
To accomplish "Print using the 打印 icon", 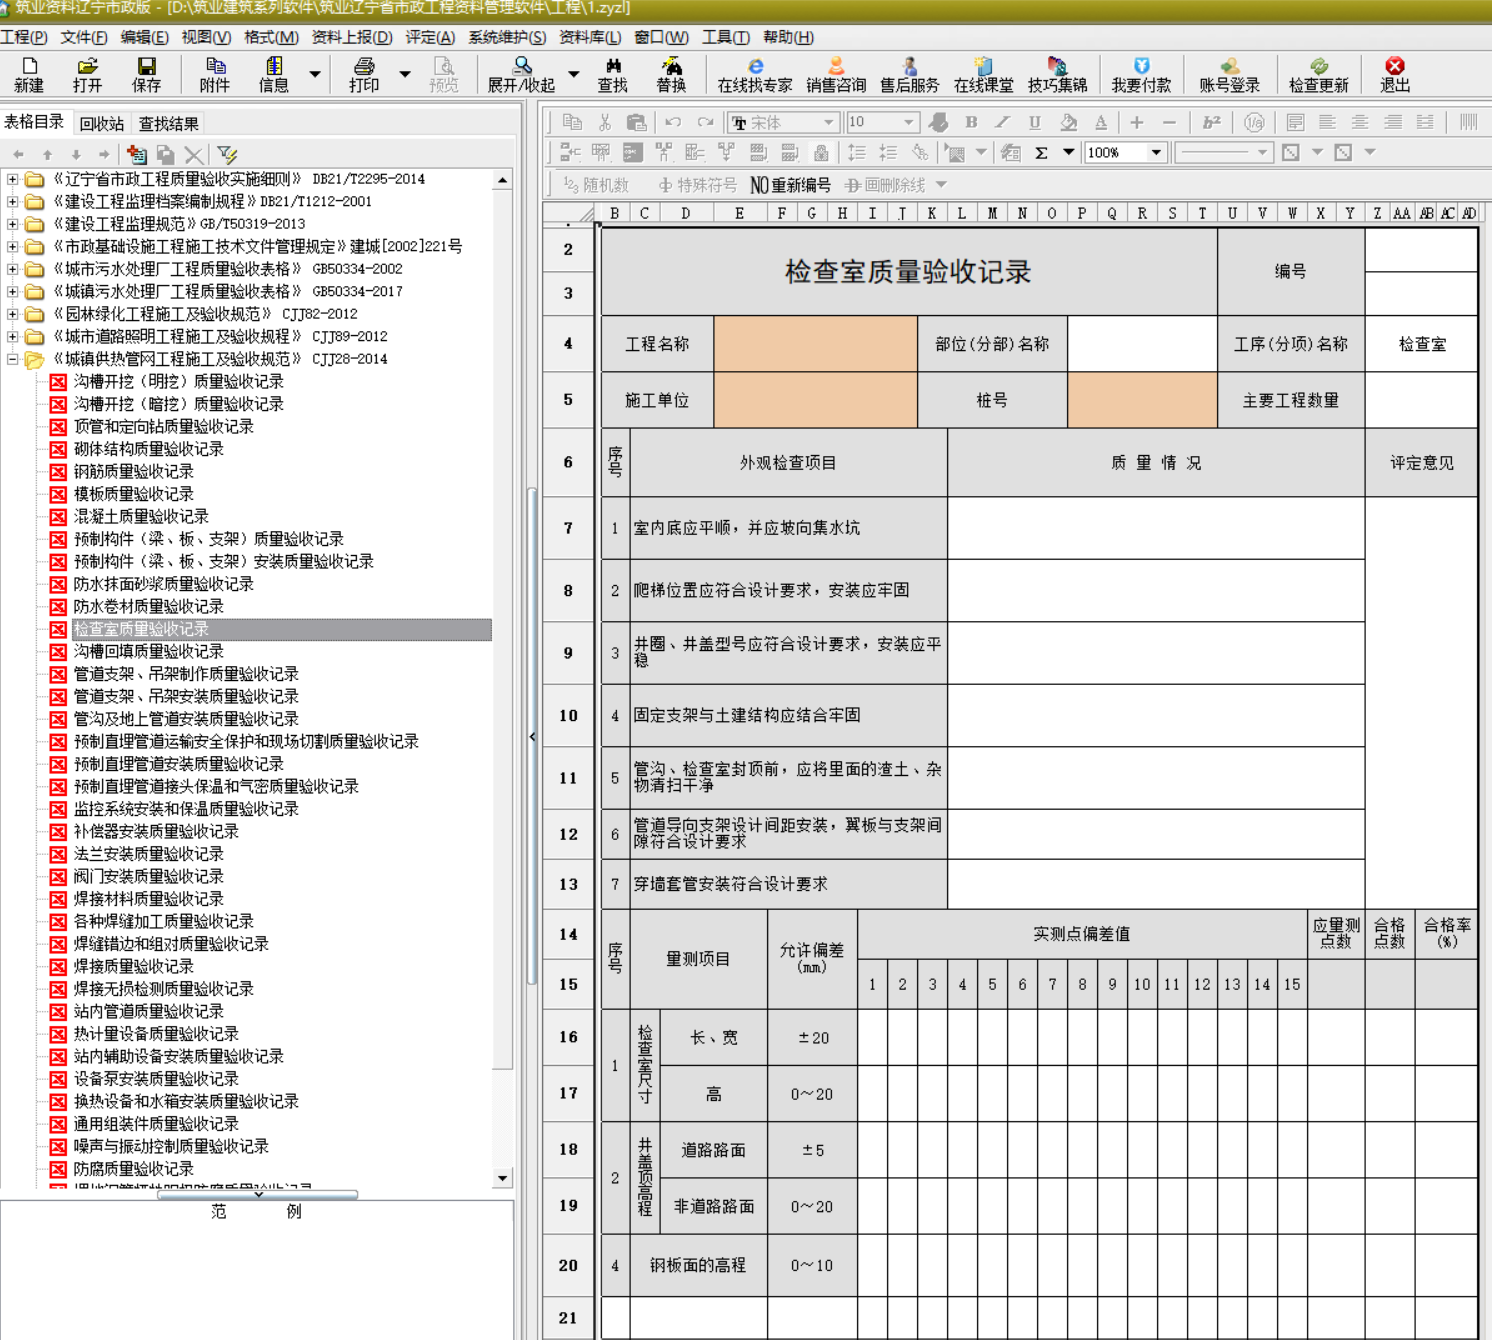I will pyautogui.click(x=364, y=75).
